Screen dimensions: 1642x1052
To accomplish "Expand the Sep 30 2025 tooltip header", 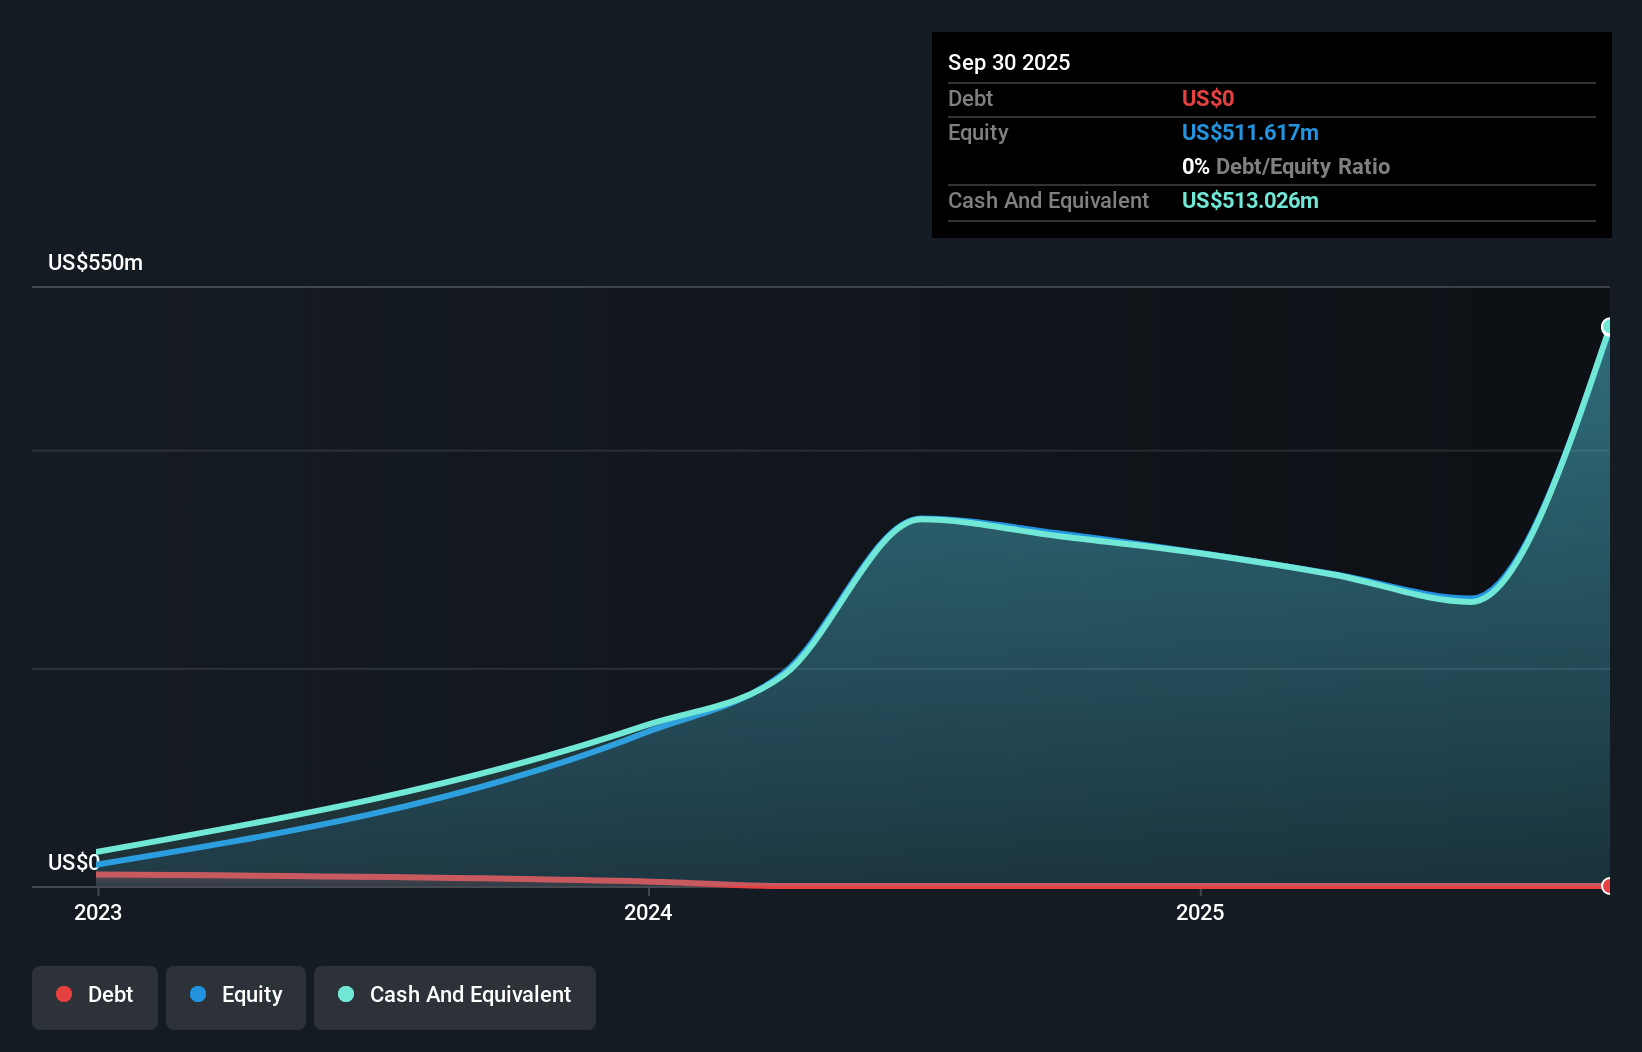I will tap(1009, 62).
